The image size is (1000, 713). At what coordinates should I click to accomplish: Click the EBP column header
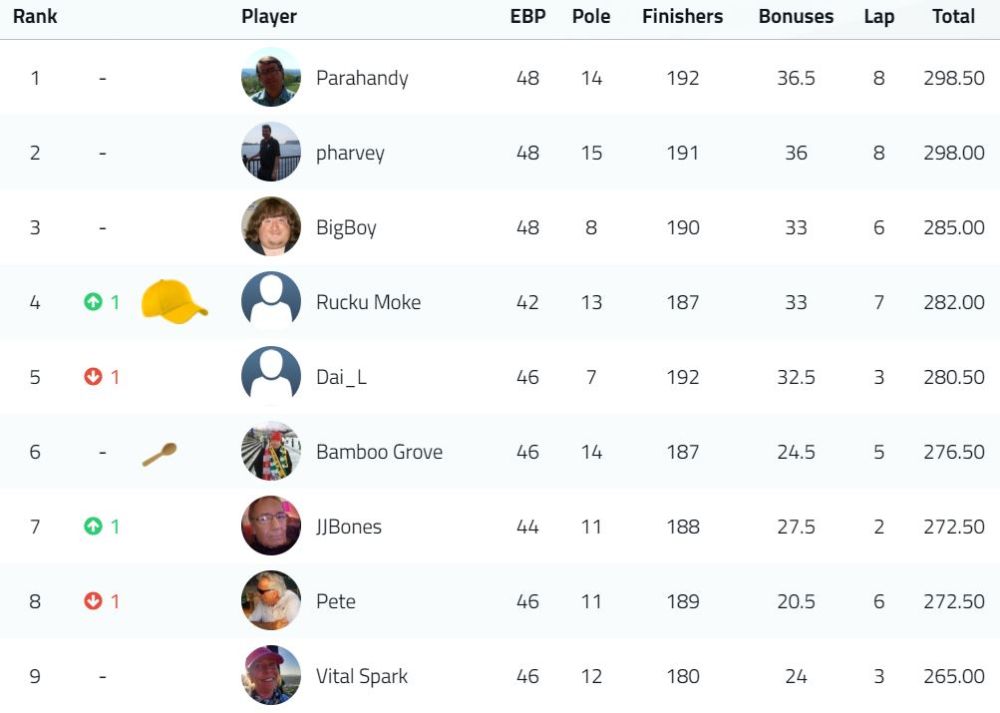pos(528,16)
